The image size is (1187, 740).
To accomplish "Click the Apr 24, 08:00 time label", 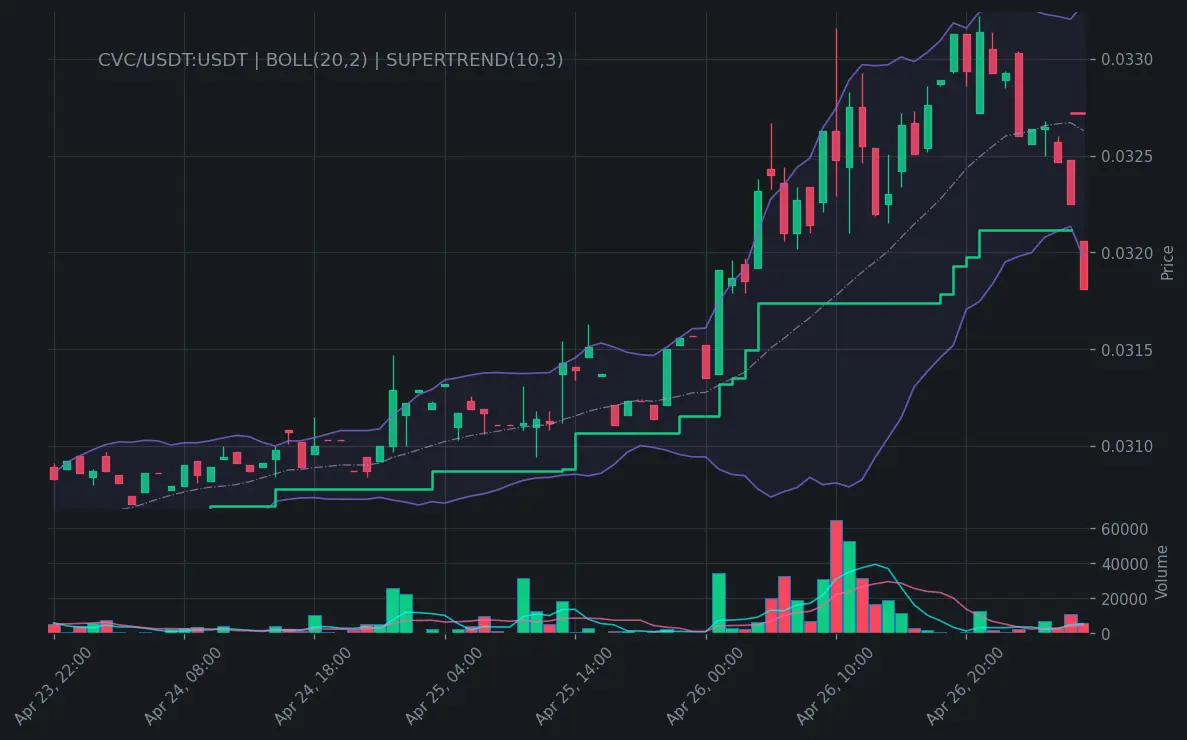I will click(x=183, y=686).
